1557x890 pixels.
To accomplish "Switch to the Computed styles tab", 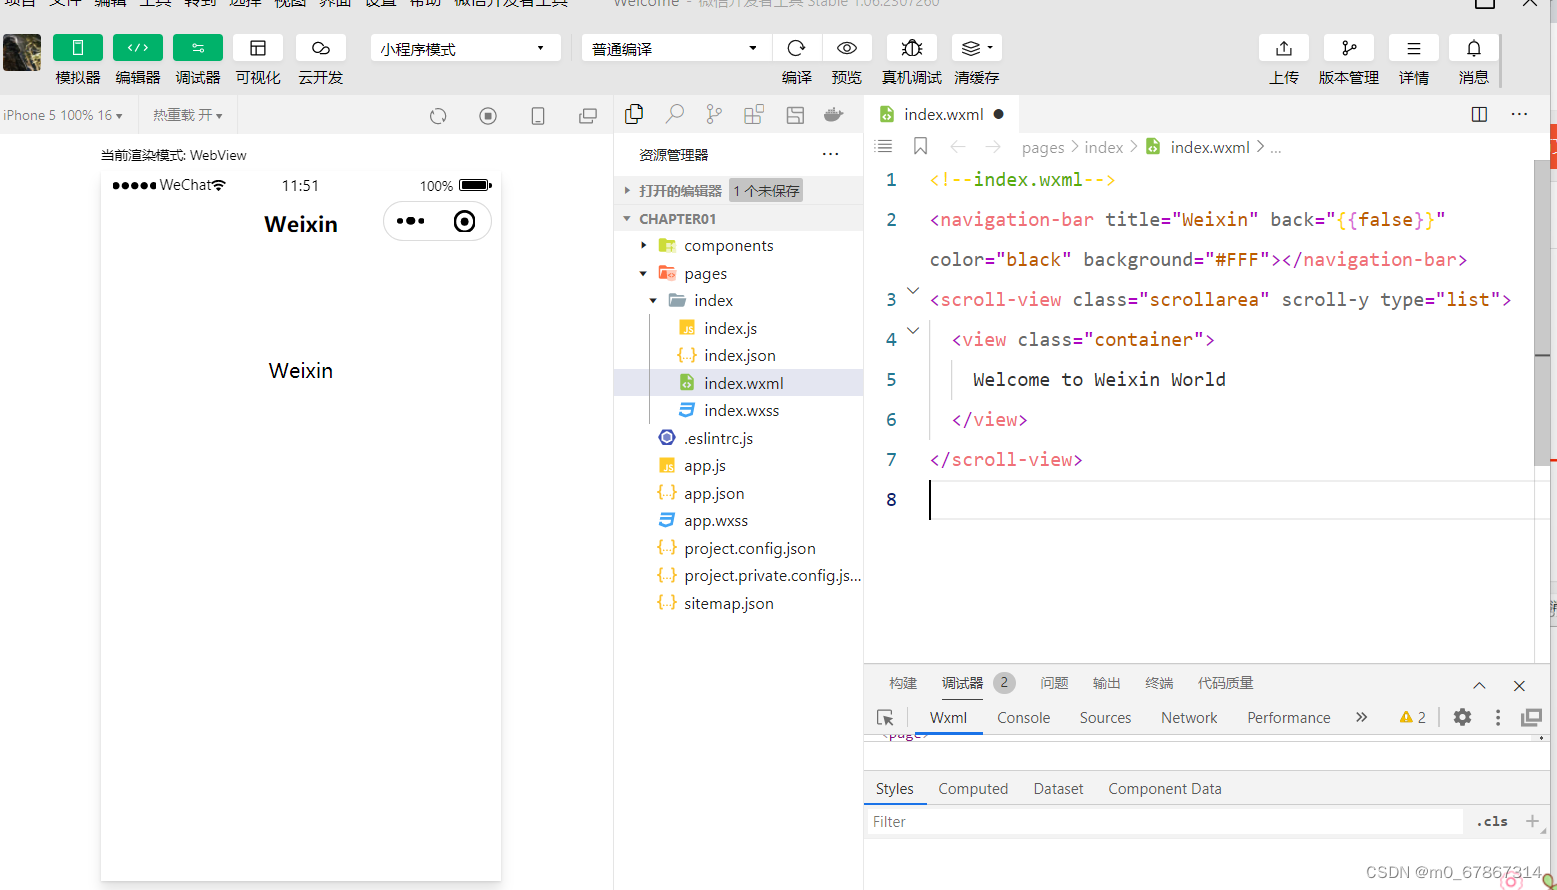I will (973, 788).
